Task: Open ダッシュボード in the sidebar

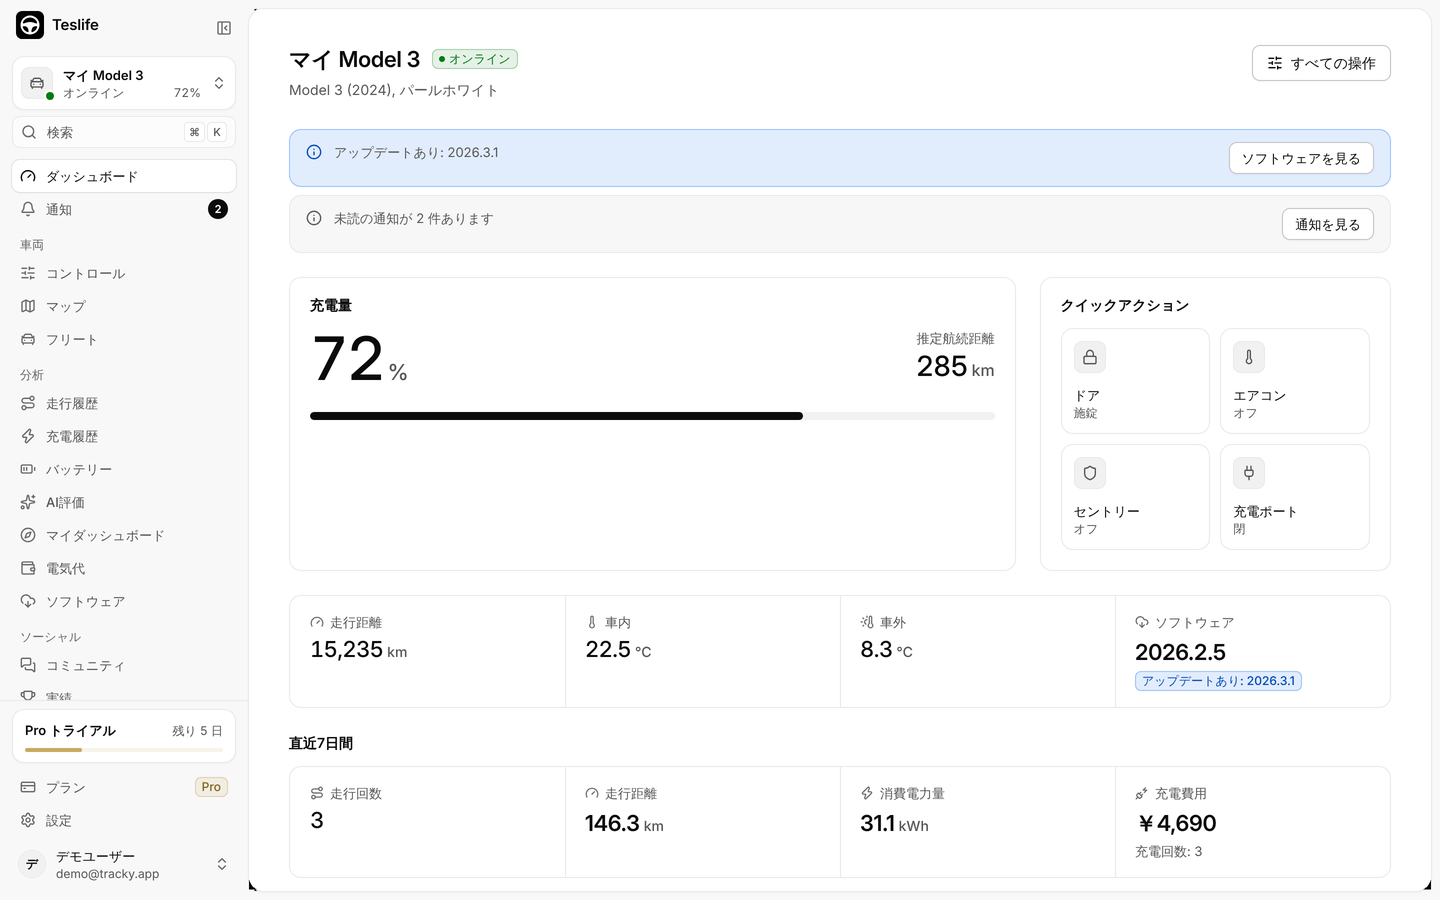Action: tap(124, 176)
